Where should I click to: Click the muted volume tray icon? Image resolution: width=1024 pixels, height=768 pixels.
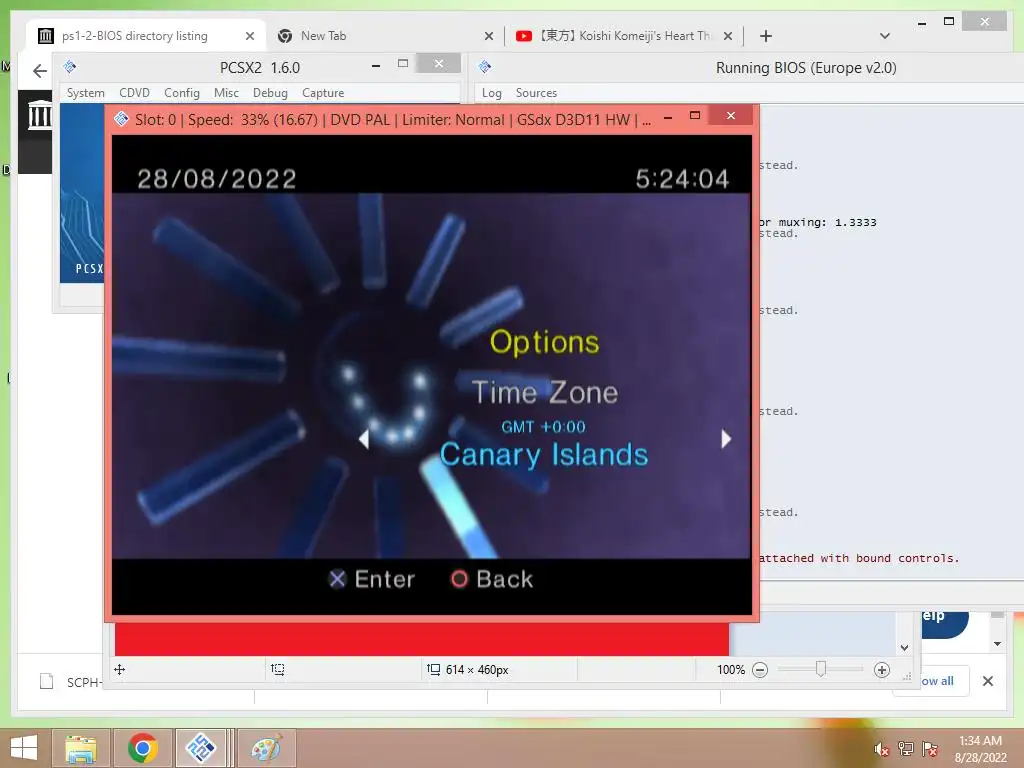(x=882, y=749)
